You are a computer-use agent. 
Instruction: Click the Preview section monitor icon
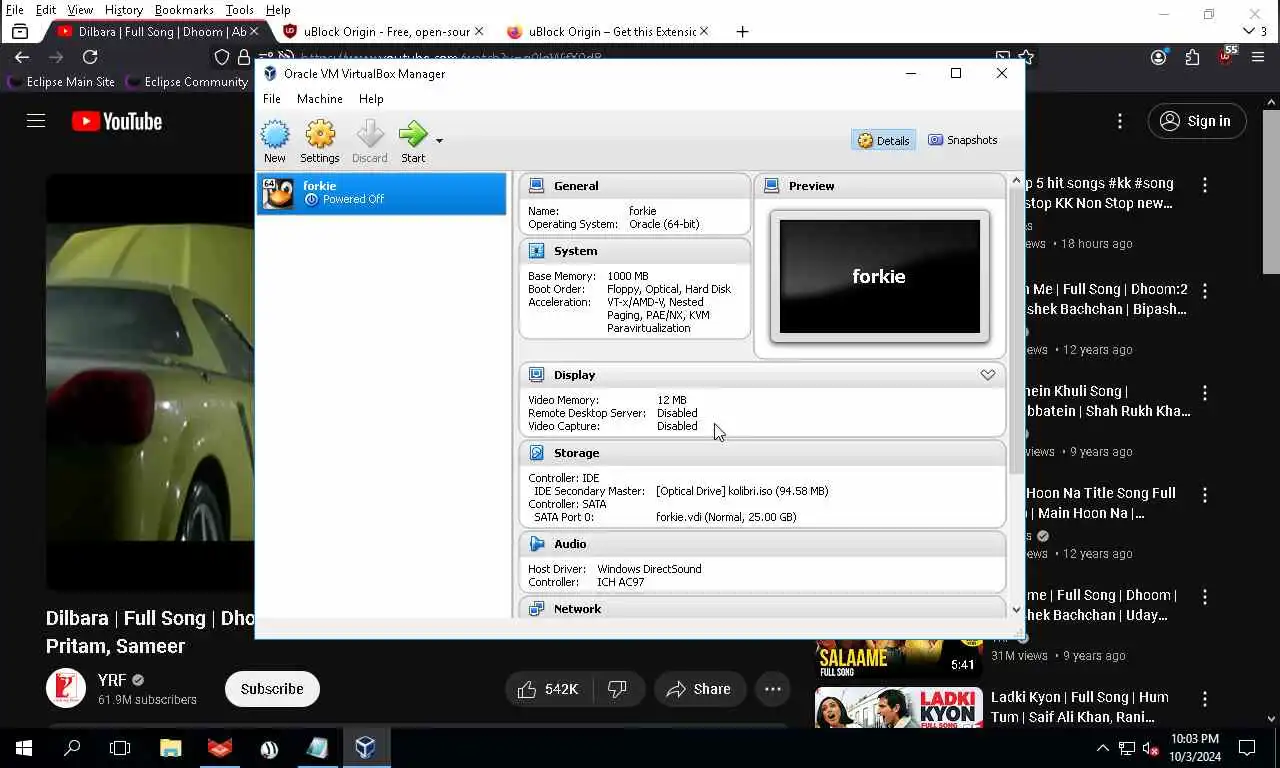tap(772, 186)
